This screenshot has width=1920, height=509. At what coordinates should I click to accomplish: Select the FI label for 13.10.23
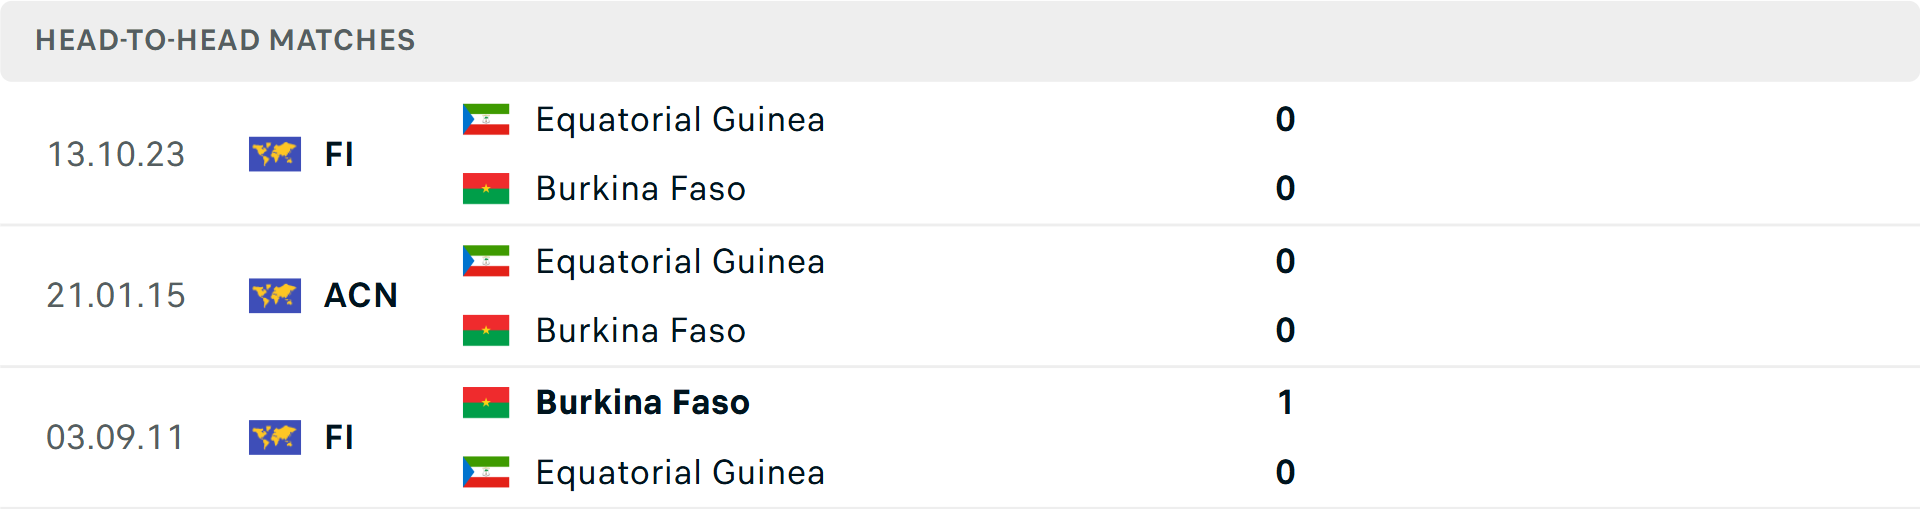tap(339, 154)
